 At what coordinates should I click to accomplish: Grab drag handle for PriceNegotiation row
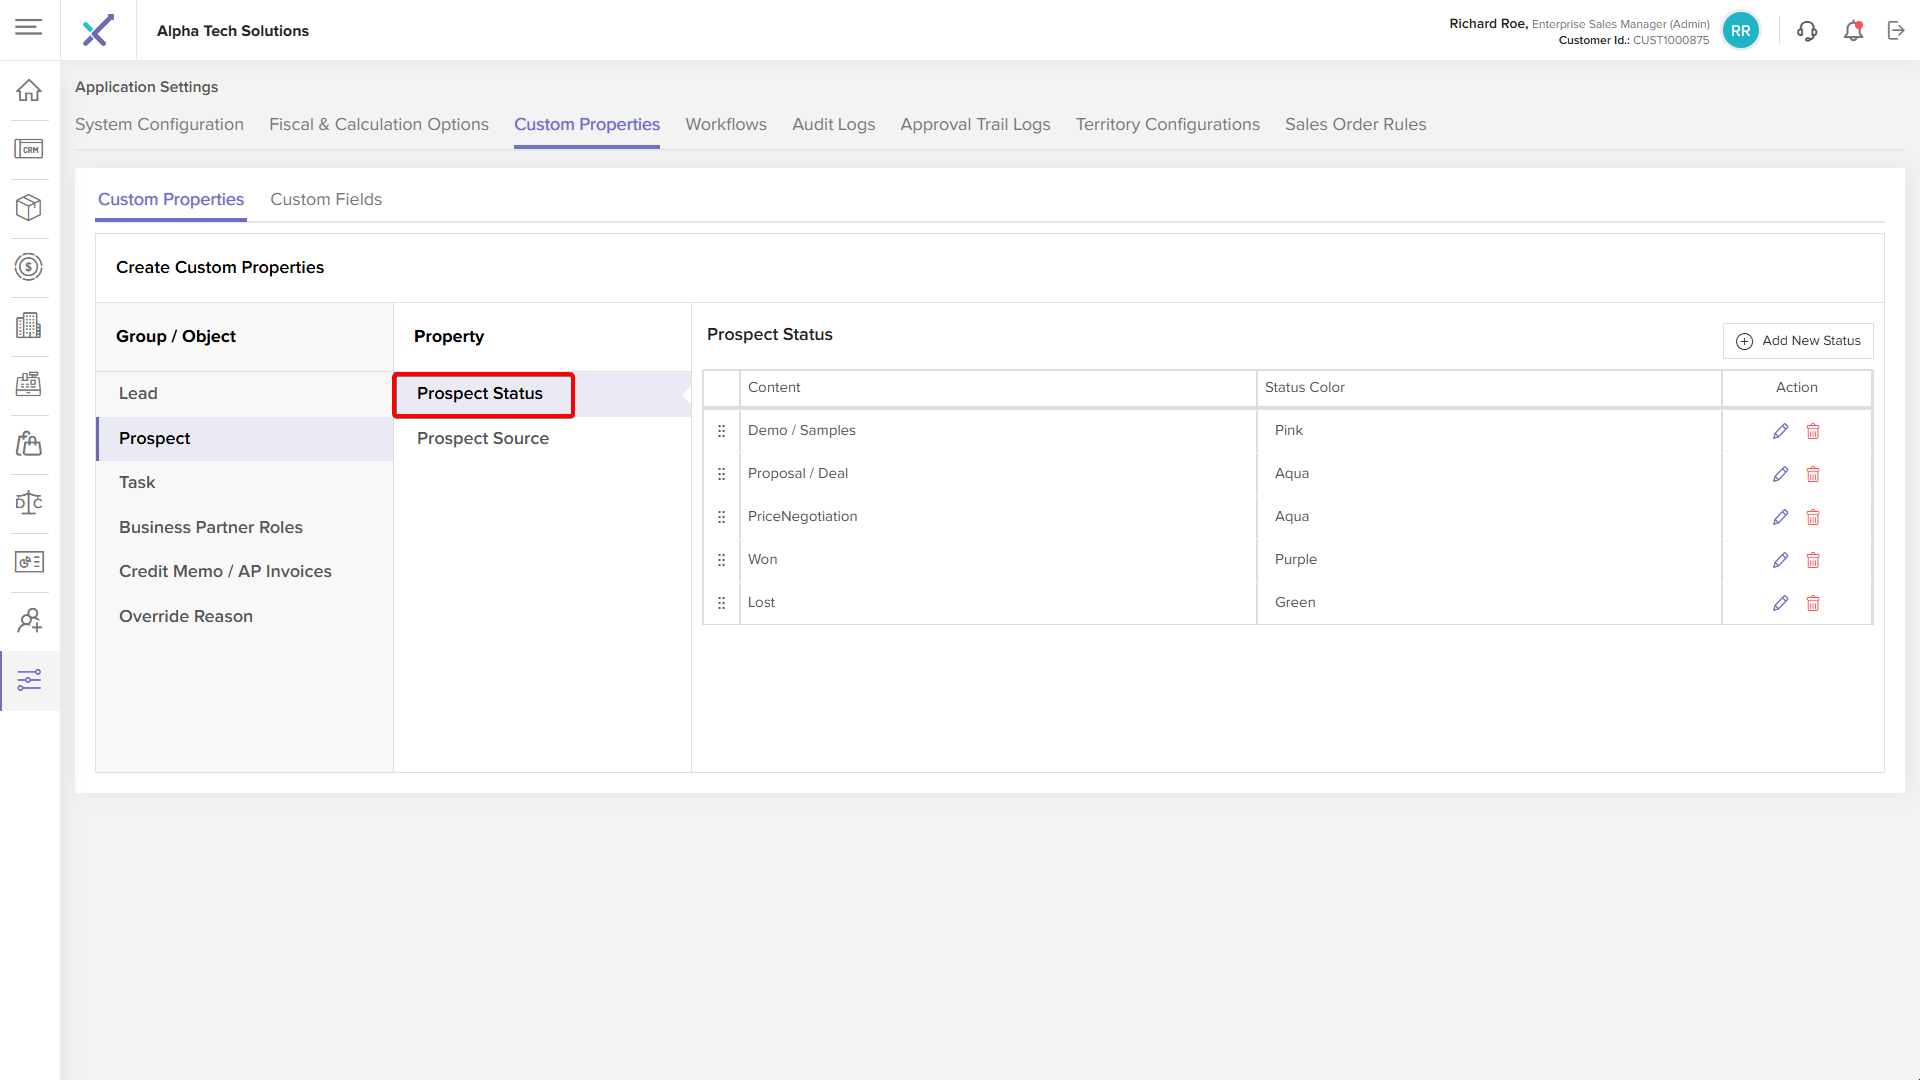[721, 517]
